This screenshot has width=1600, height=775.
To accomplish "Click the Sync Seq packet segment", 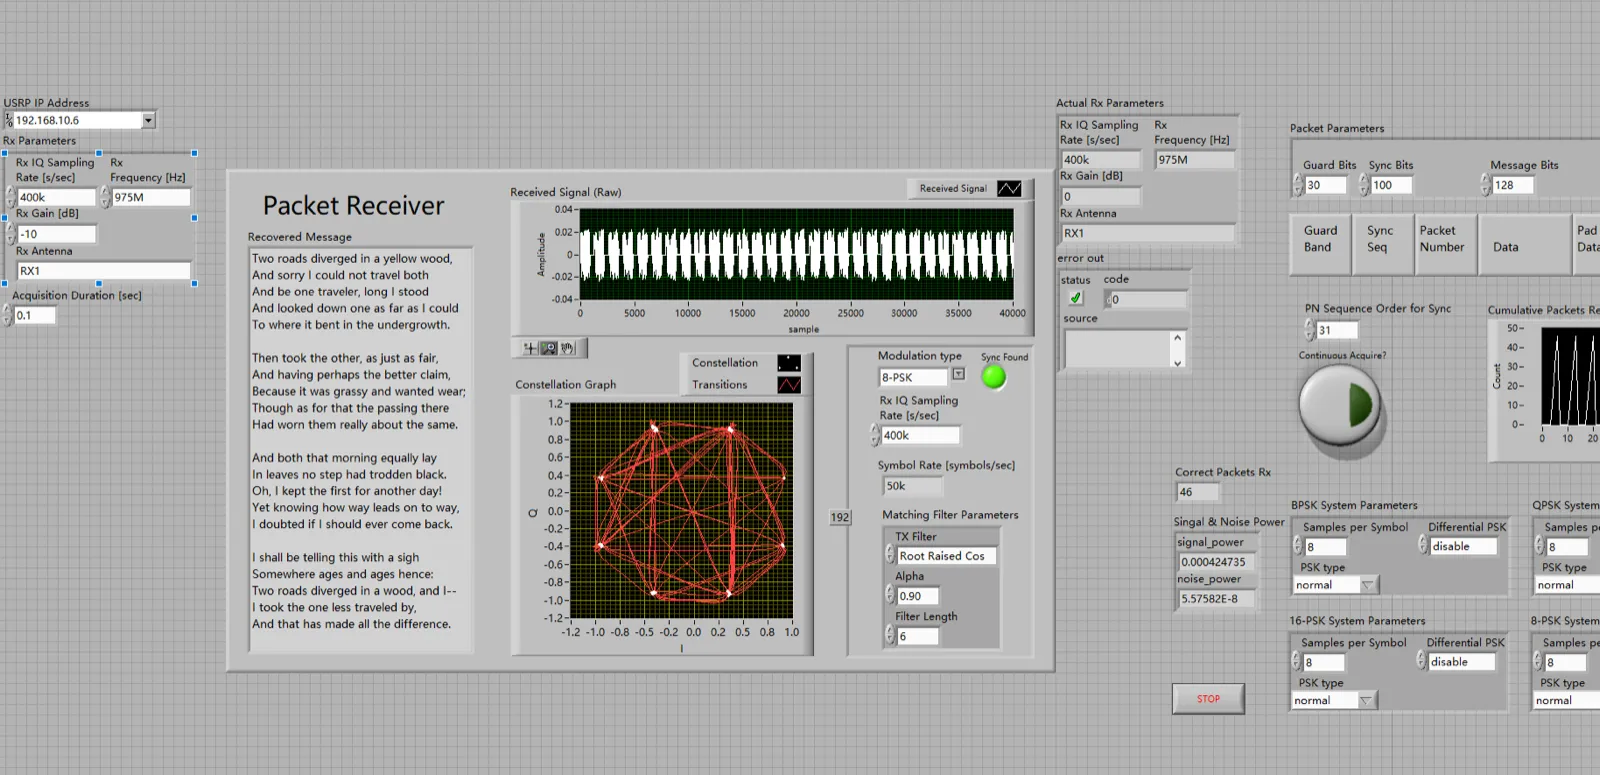I will click(x=1383, y=243).
